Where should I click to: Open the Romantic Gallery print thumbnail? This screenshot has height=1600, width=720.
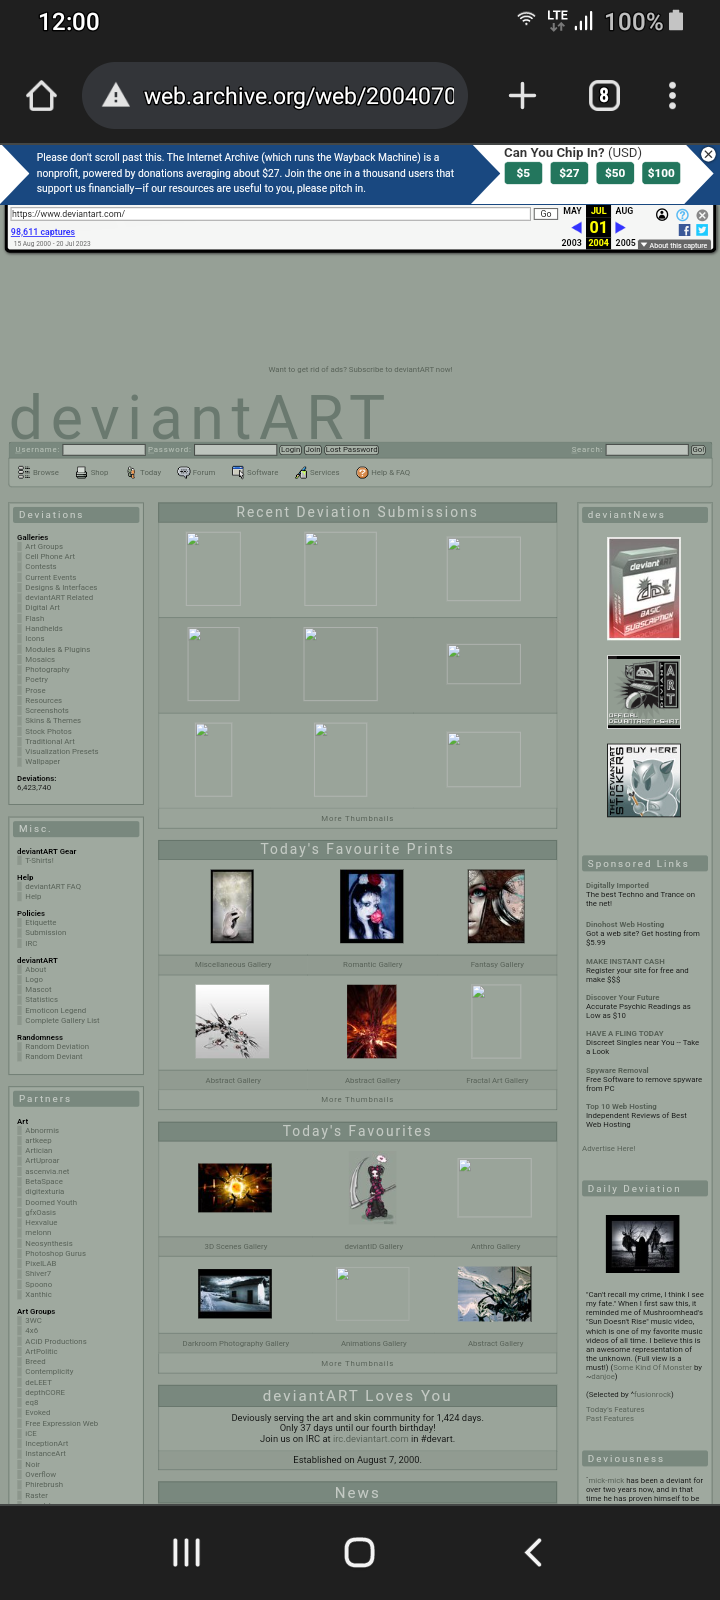[x=371, y=906]
